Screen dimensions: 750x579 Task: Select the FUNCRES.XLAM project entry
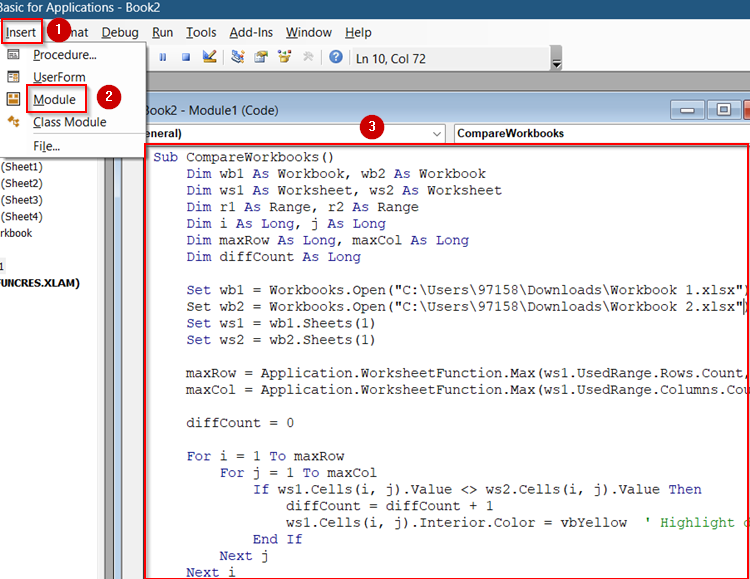(40, 283)
